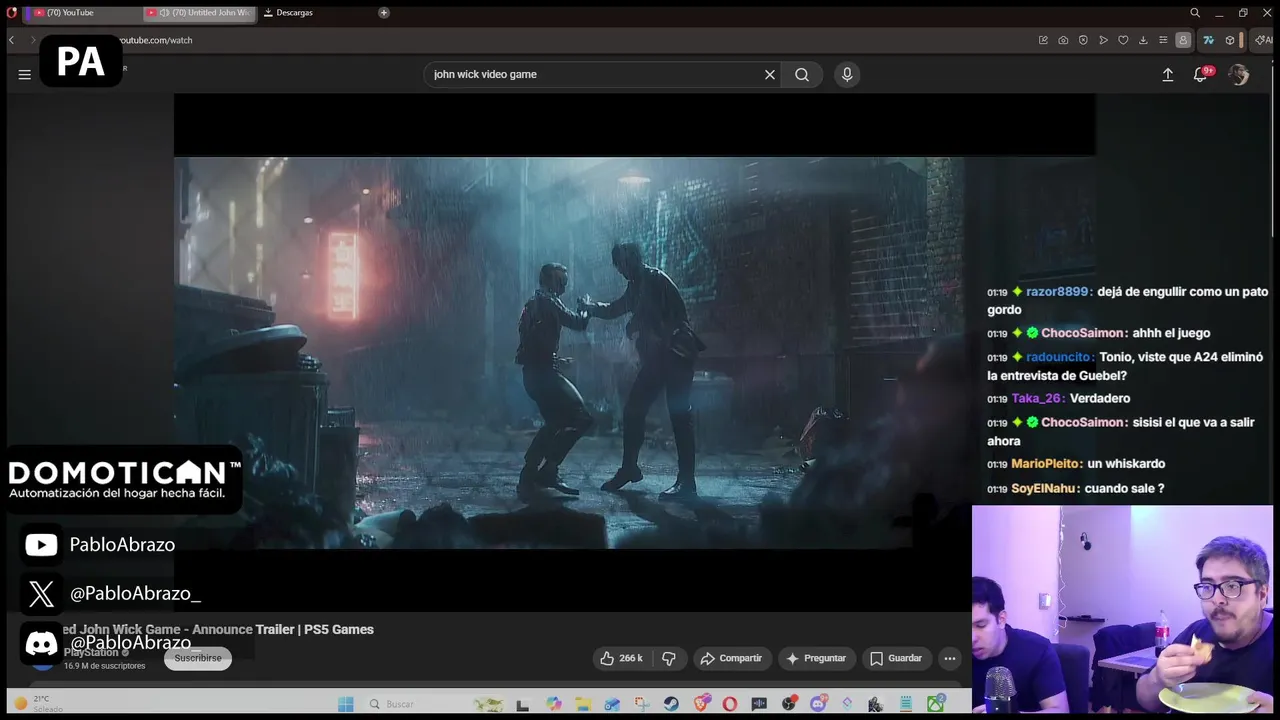Open the YouTube account avatar menu
1280x720 pixels.
(x=1239, y=75)
